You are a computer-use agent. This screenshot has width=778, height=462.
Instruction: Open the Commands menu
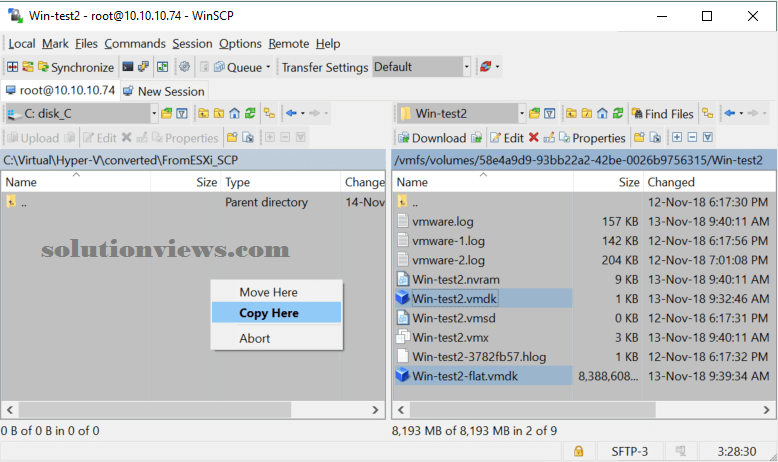(x=135, y=44)
